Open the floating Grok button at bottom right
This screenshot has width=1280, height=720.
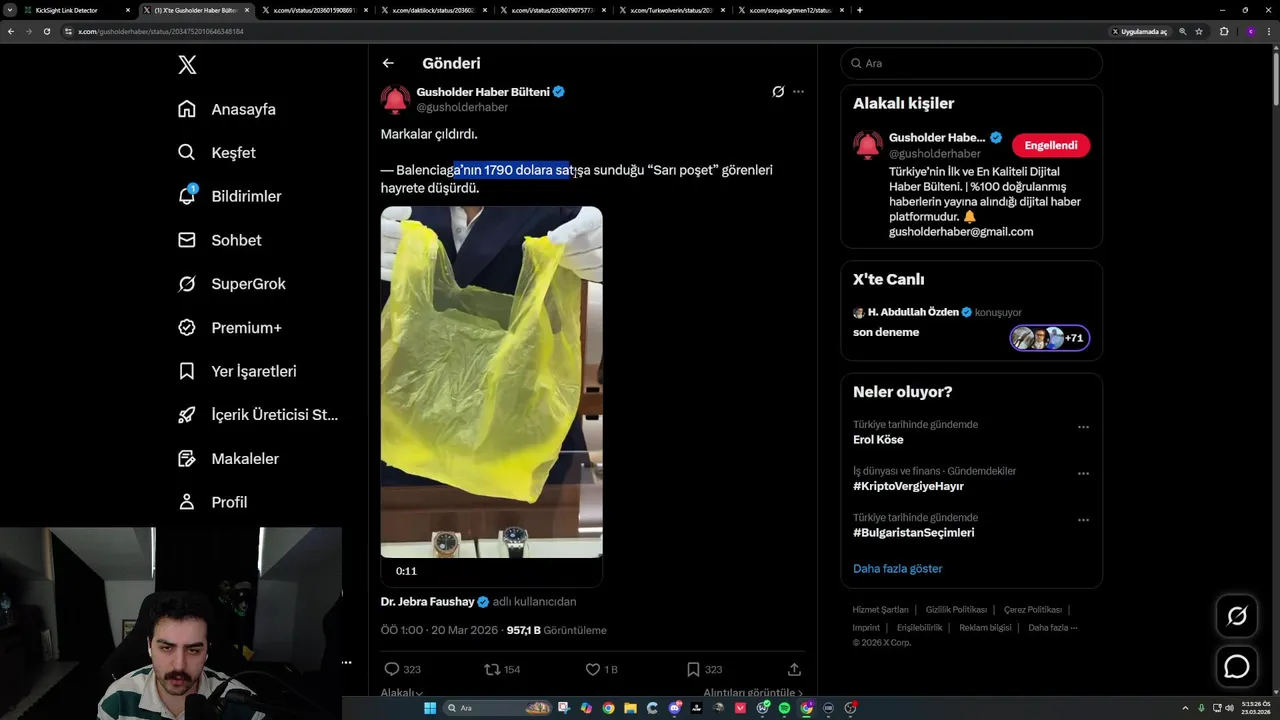click(1237, 616)
